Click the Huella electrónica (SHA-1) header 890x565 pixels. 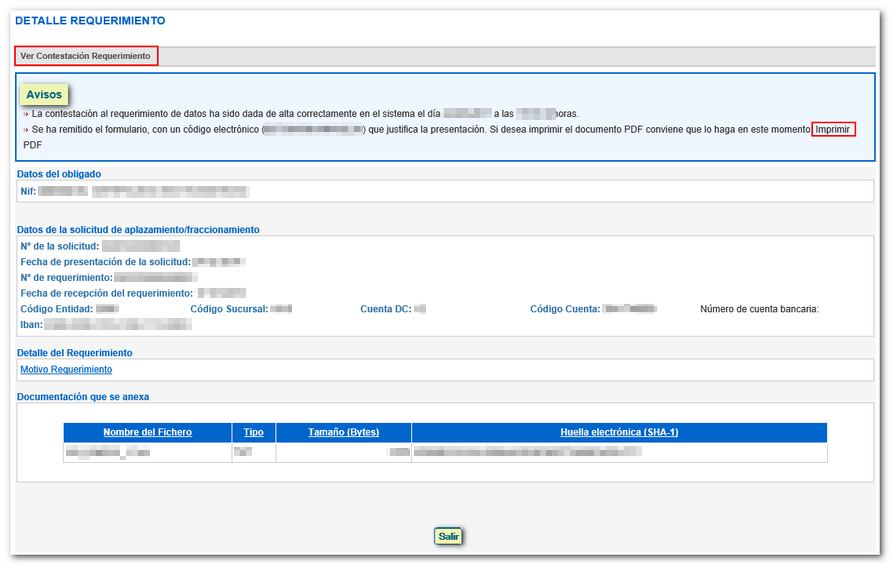[619, 433]
